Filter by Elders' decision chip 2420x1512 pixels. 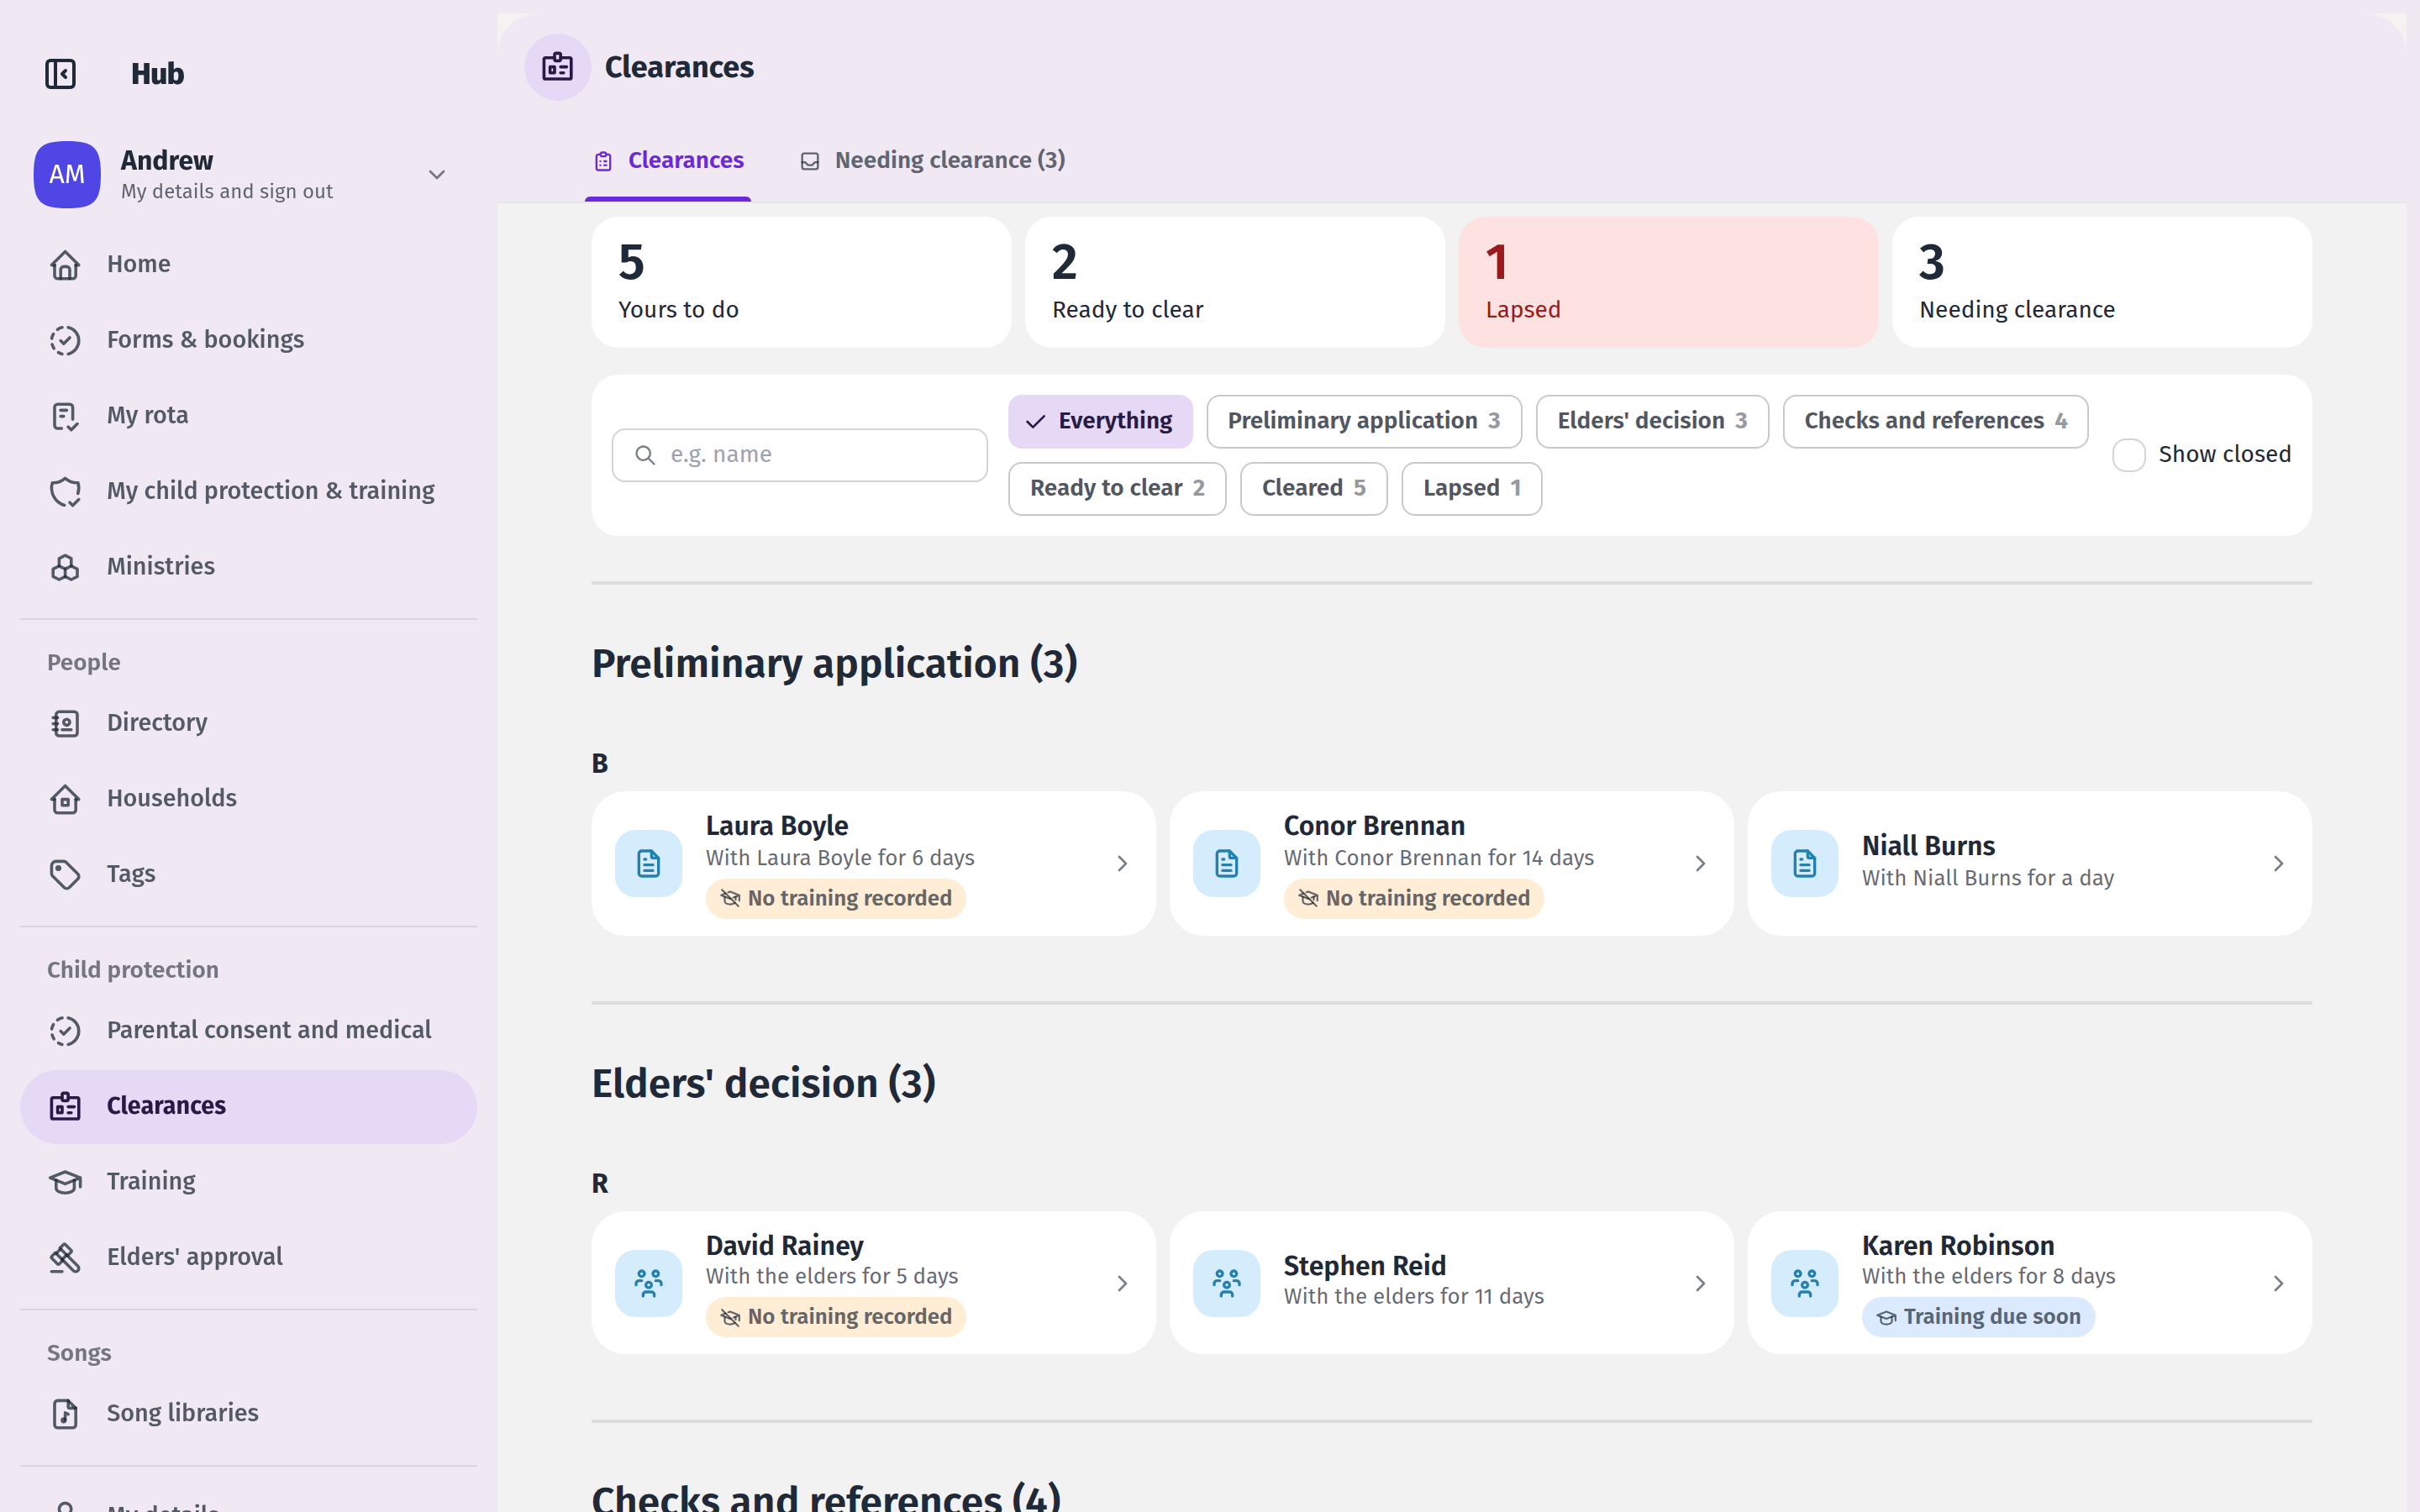(x=1652, y=421)
